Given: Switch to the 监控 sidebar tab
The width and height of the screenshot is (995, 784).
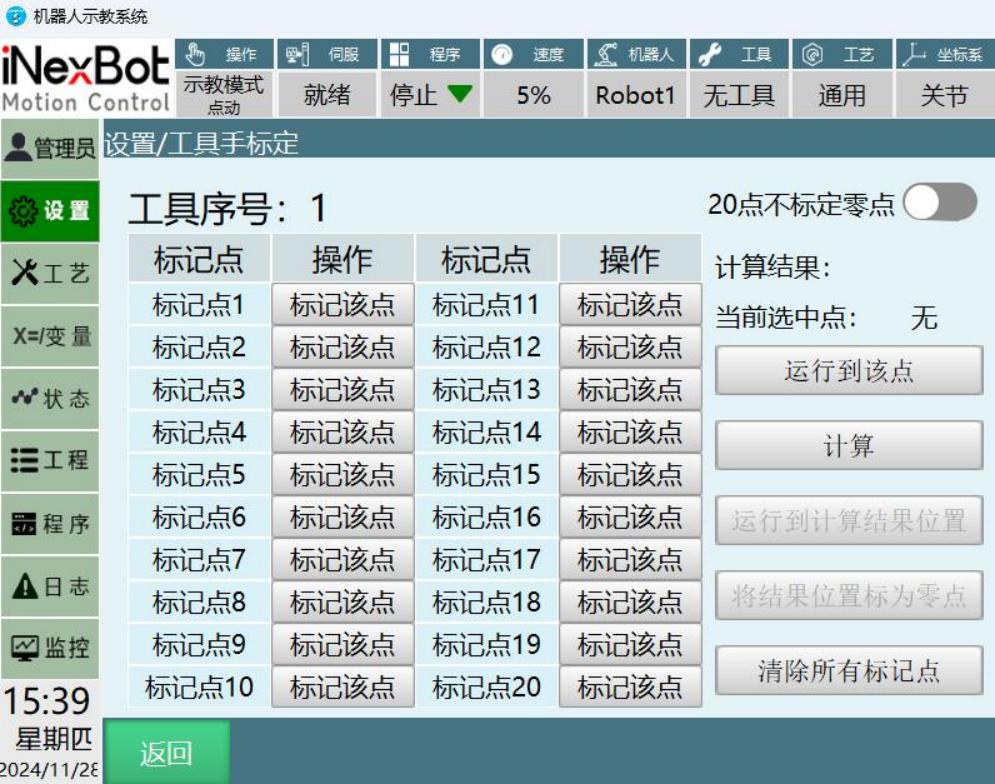Looking at the screenshot, I should click(50, 648).
